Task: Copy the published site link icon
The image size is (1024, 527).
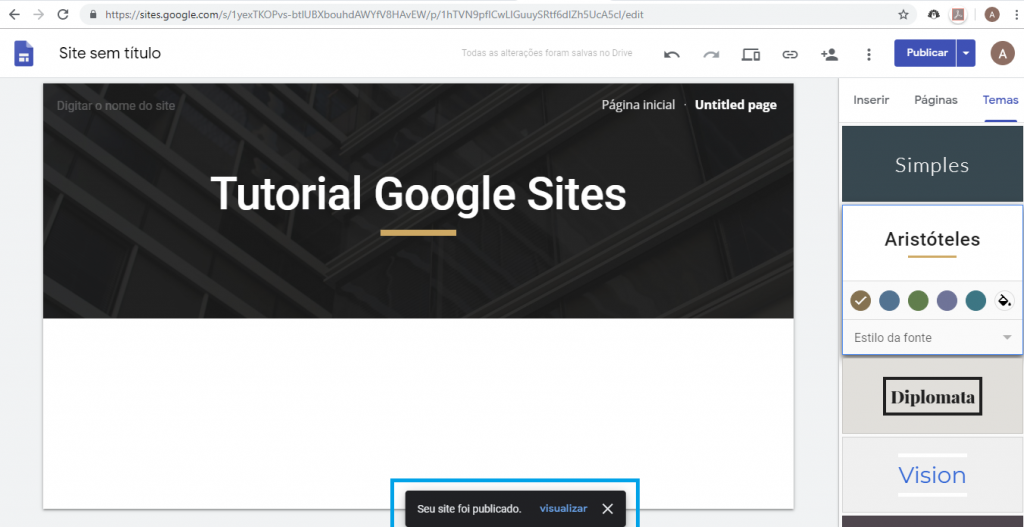Action: [790, 54]
